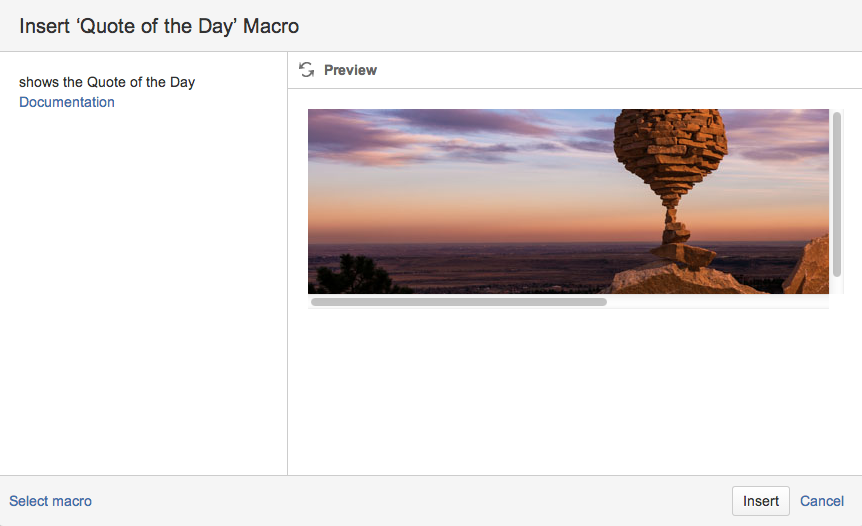Click the preview's vertical scrollbar thumb

837,193
